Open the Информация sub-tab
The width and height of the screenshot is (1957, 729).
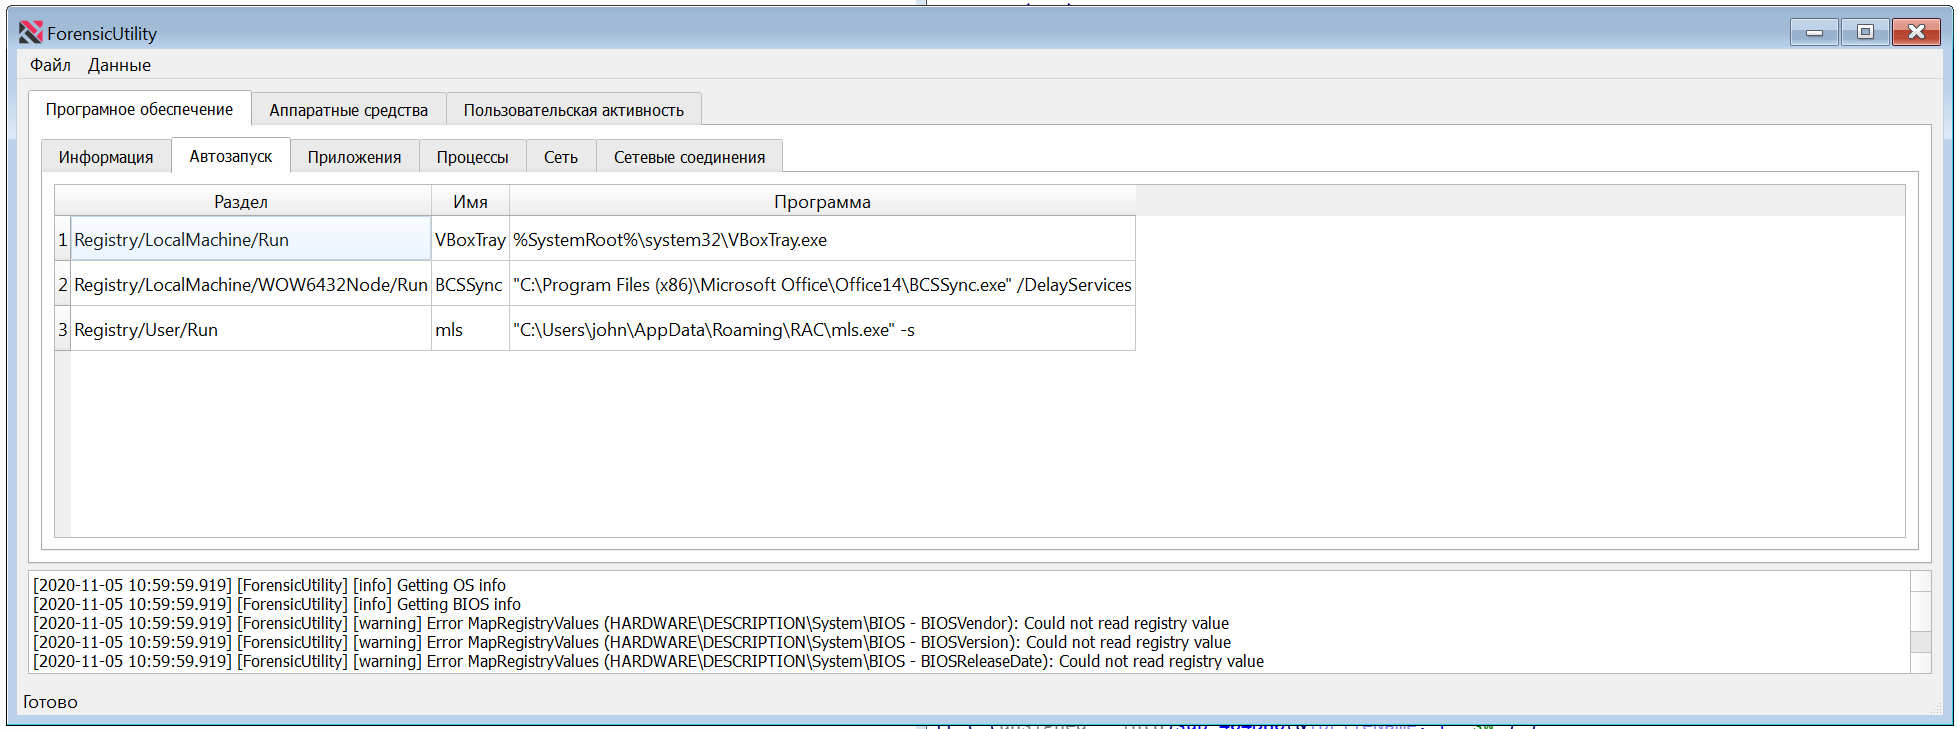pyautogui.click(x=106, y=157)
